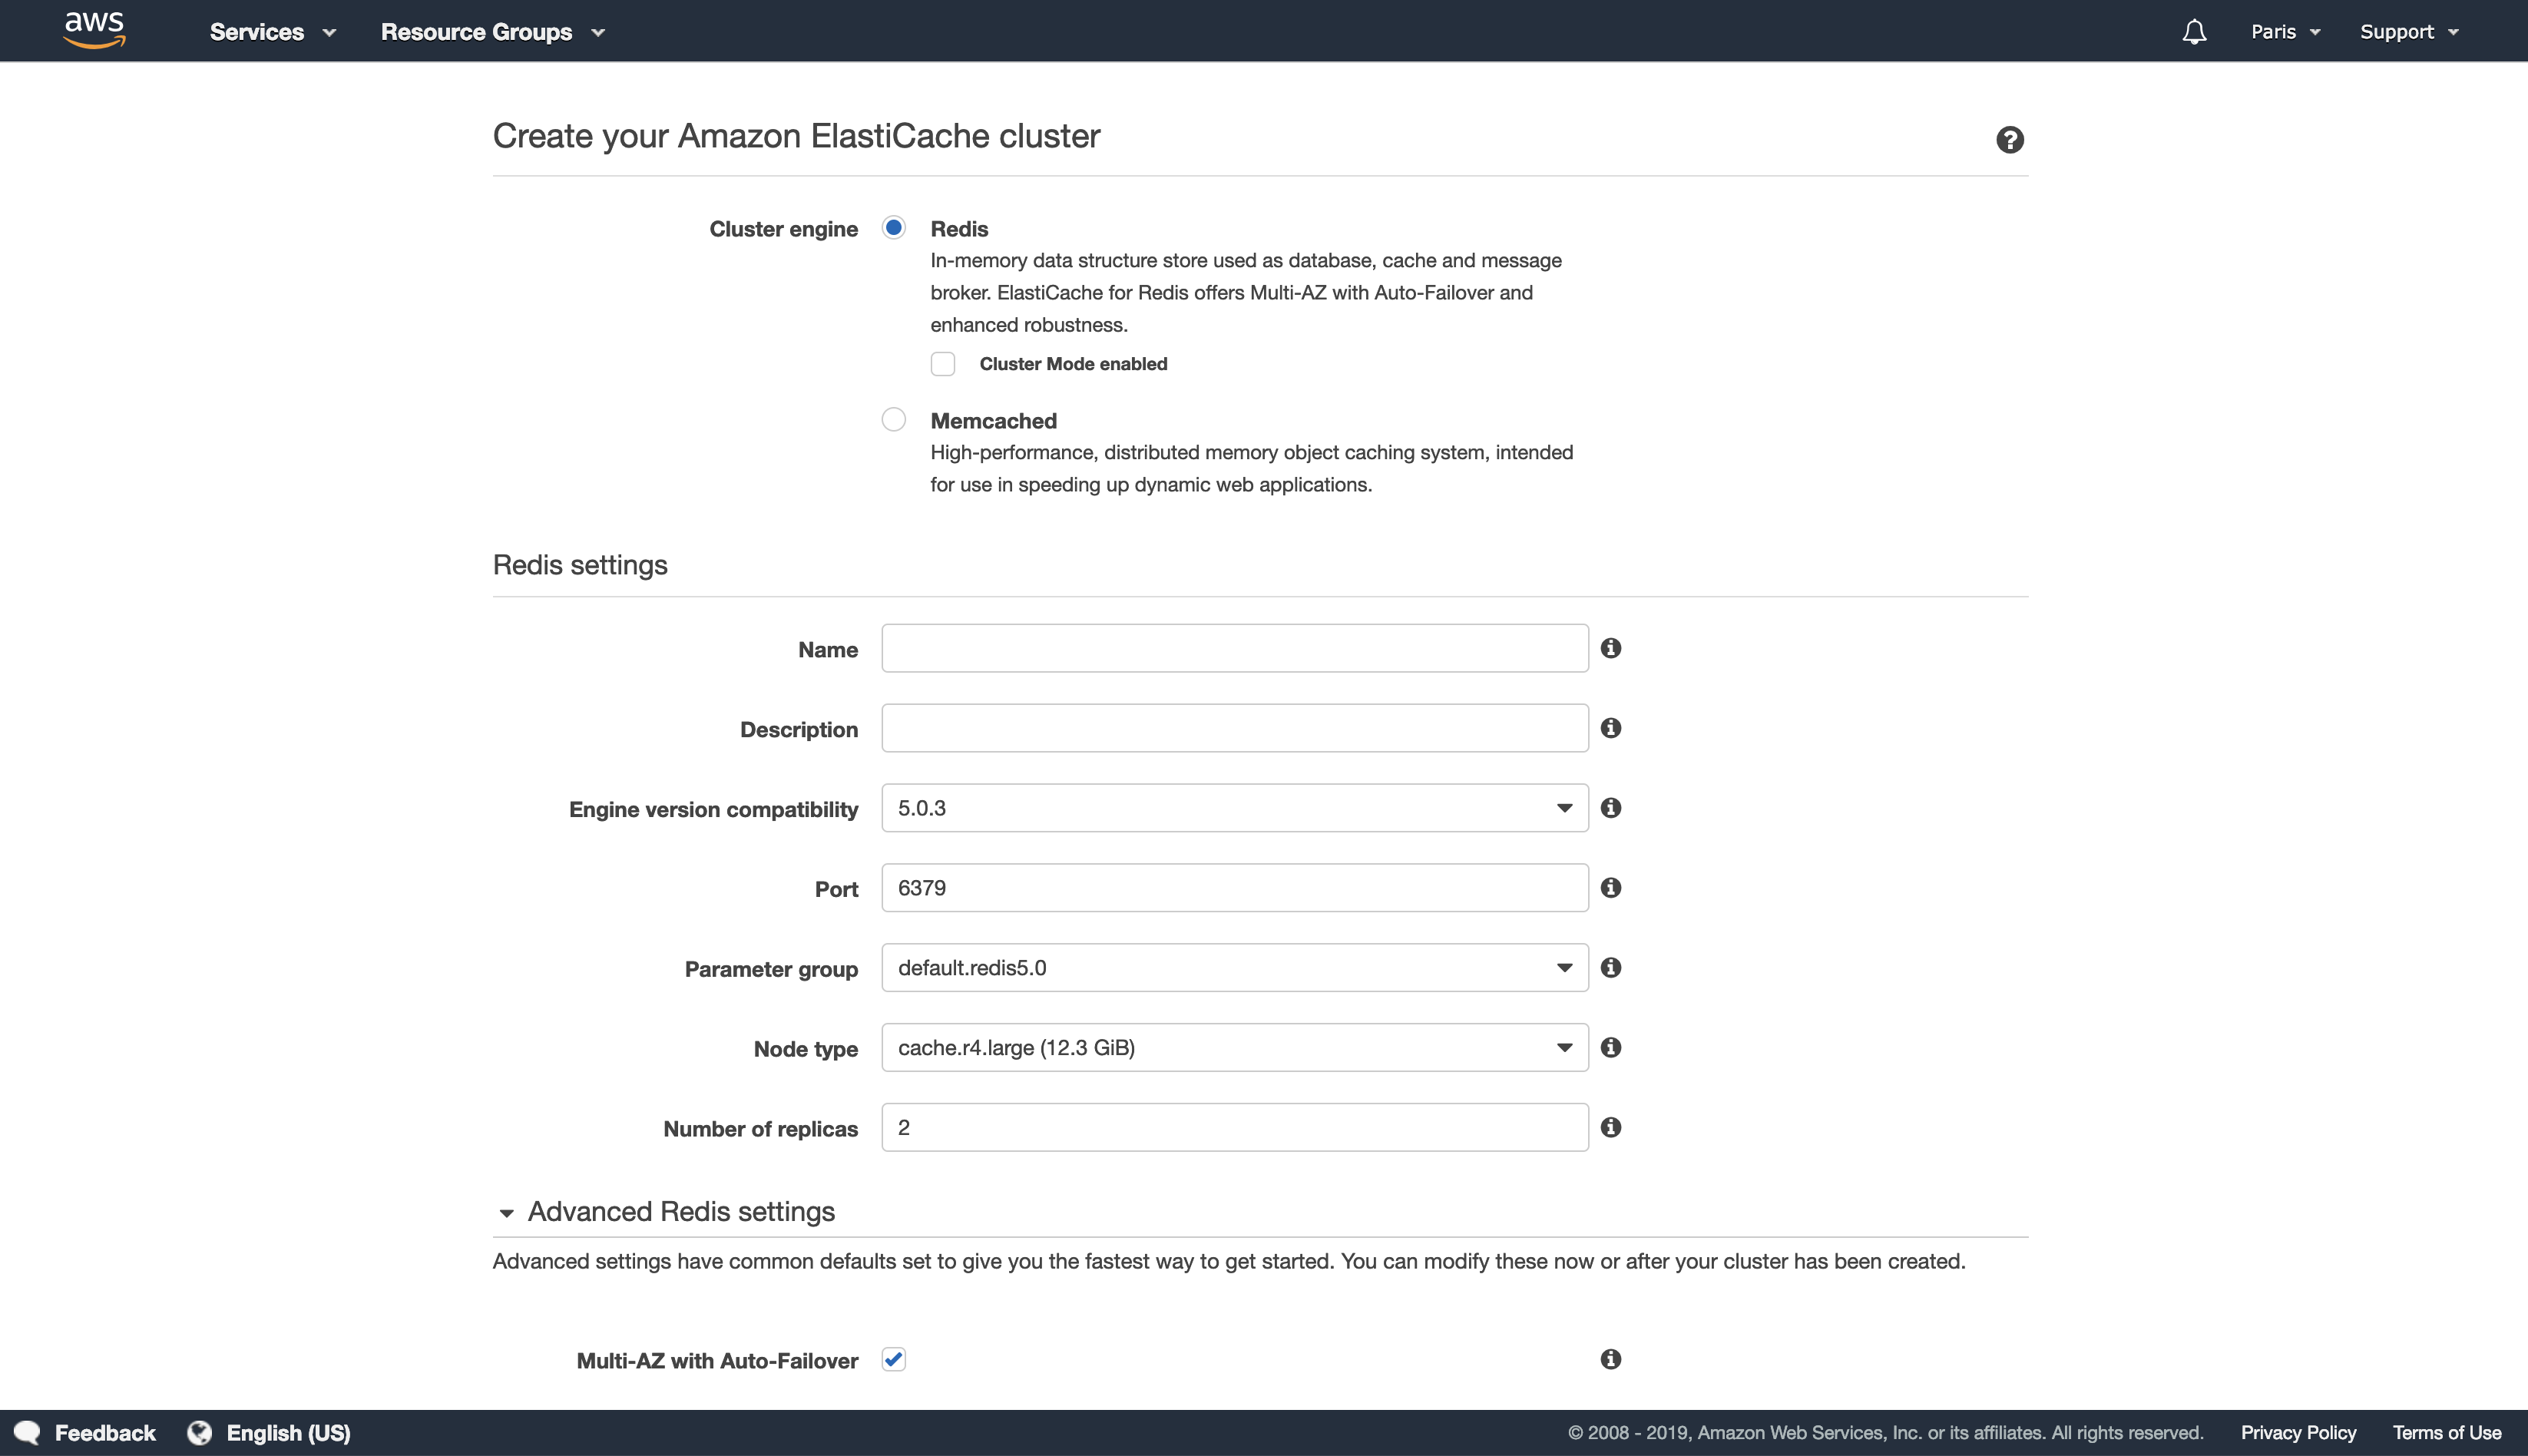Viewport: 2528px width, 1456px height.
Task: Click the help question mark icon
Action: (x=2009, y=140)
